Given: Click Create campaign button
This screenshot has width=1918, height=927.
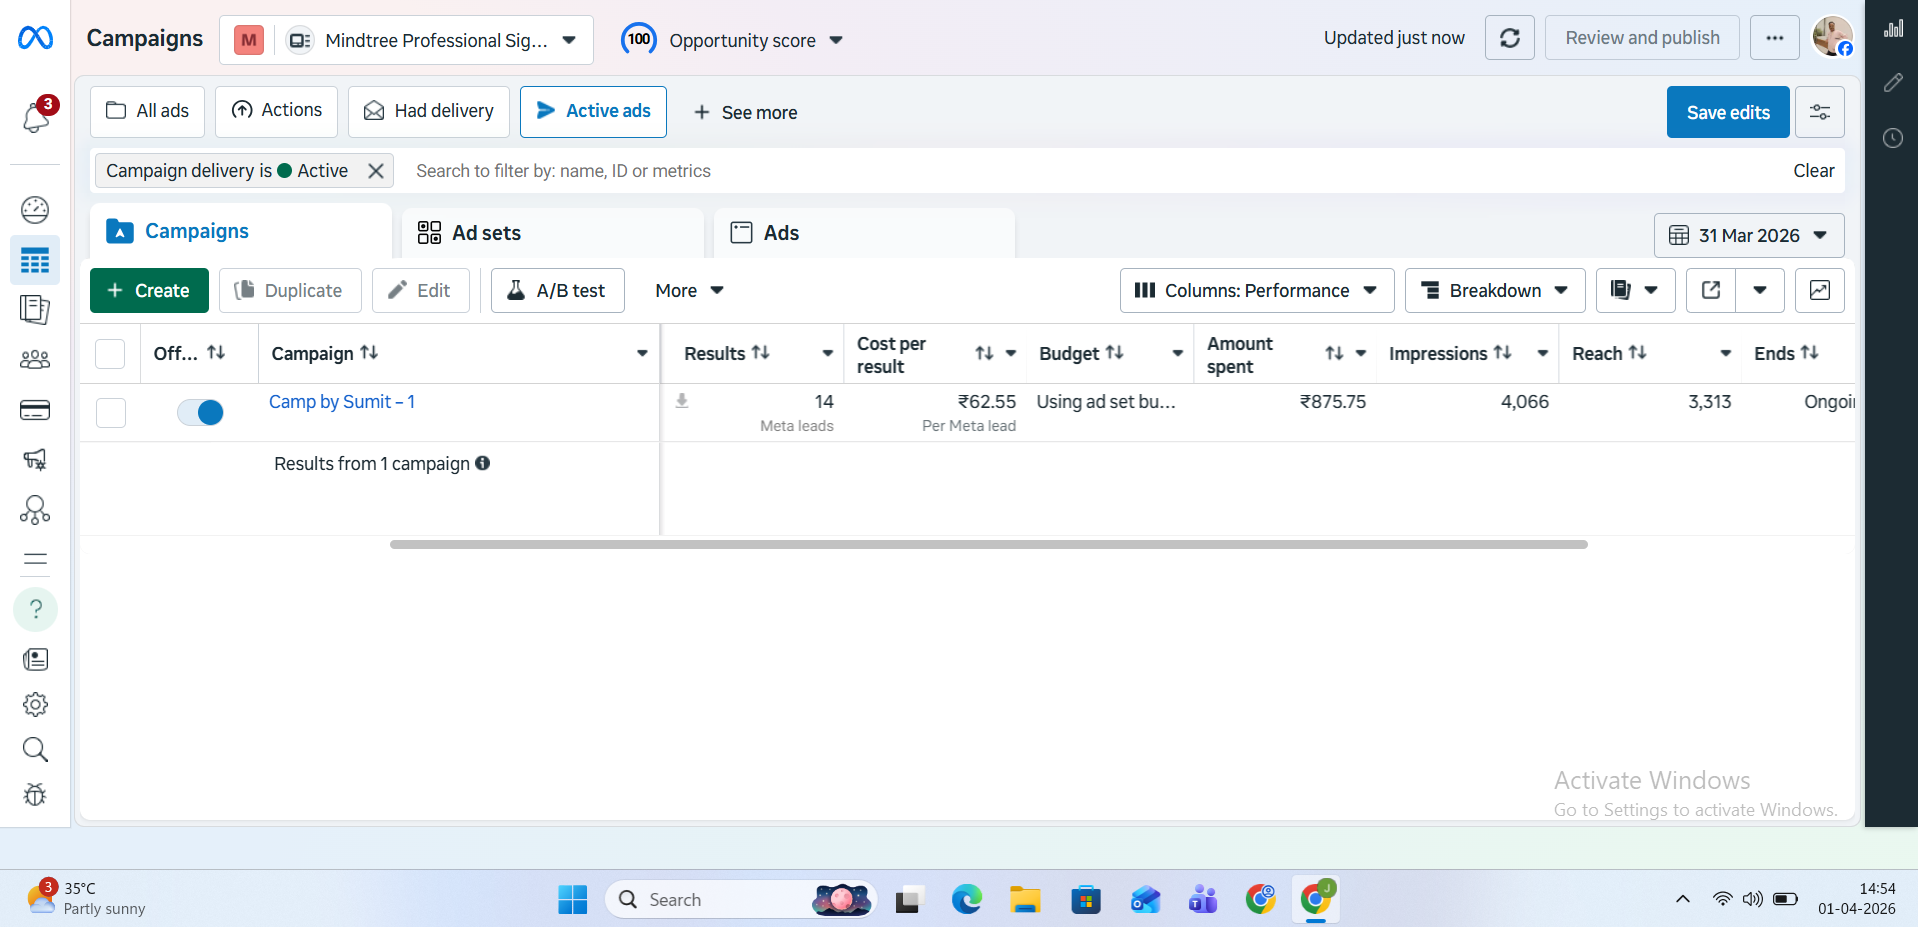Looking at the screenshot, I should point(149,290).
